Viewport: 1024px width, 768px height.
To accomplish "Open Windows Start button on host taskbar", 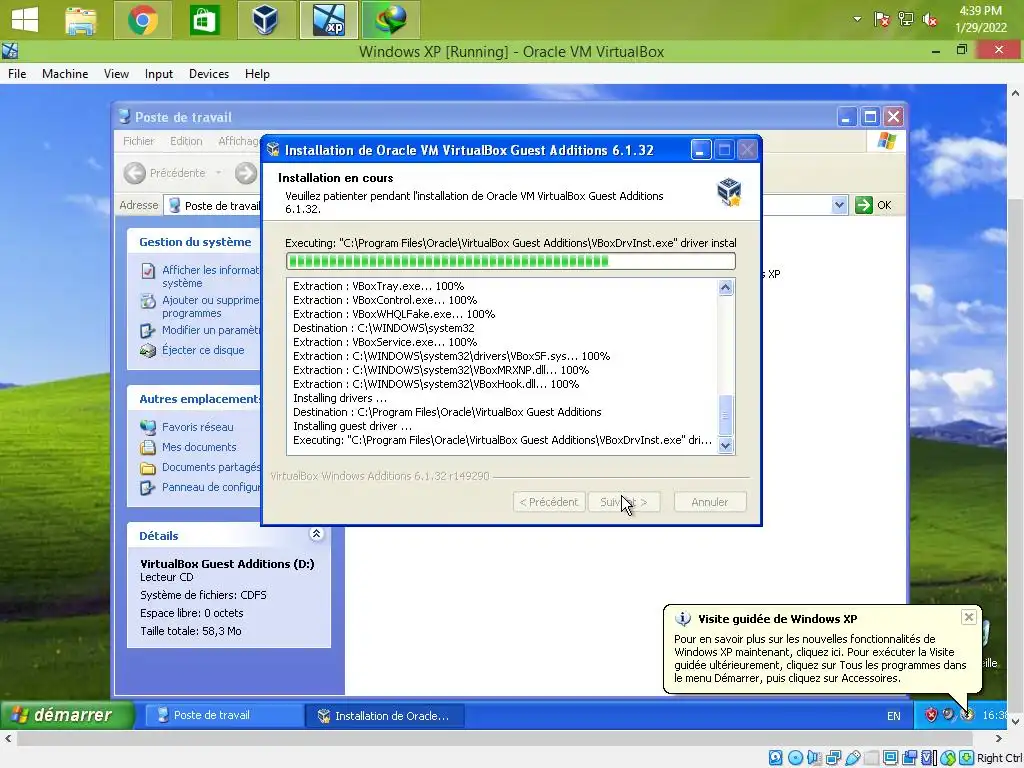I will click(25, 20).
